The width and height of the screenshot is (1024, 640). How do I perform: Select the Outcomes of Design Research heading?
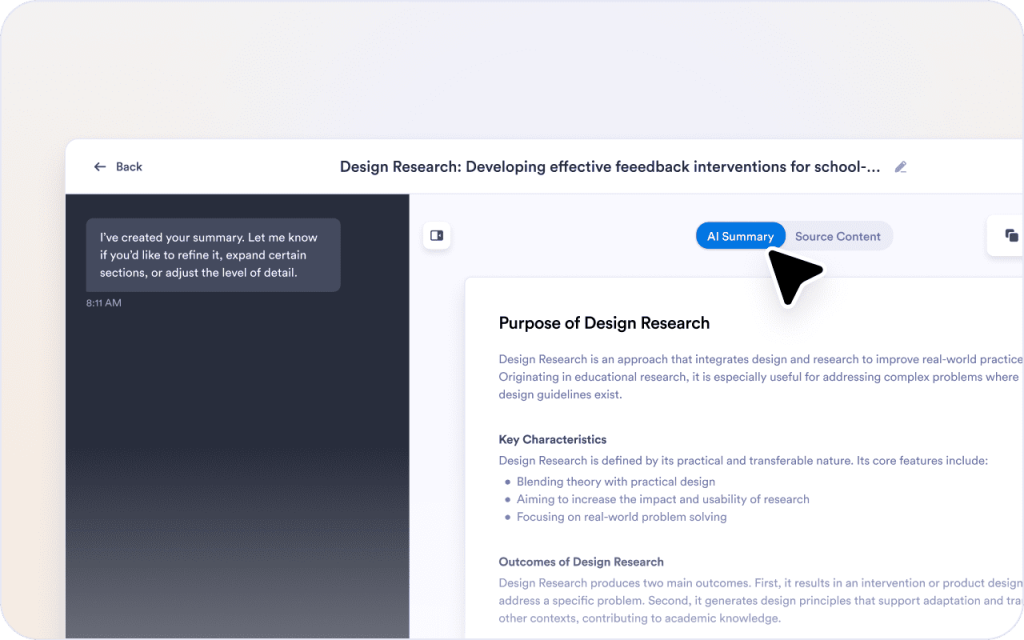coord(581,561)
